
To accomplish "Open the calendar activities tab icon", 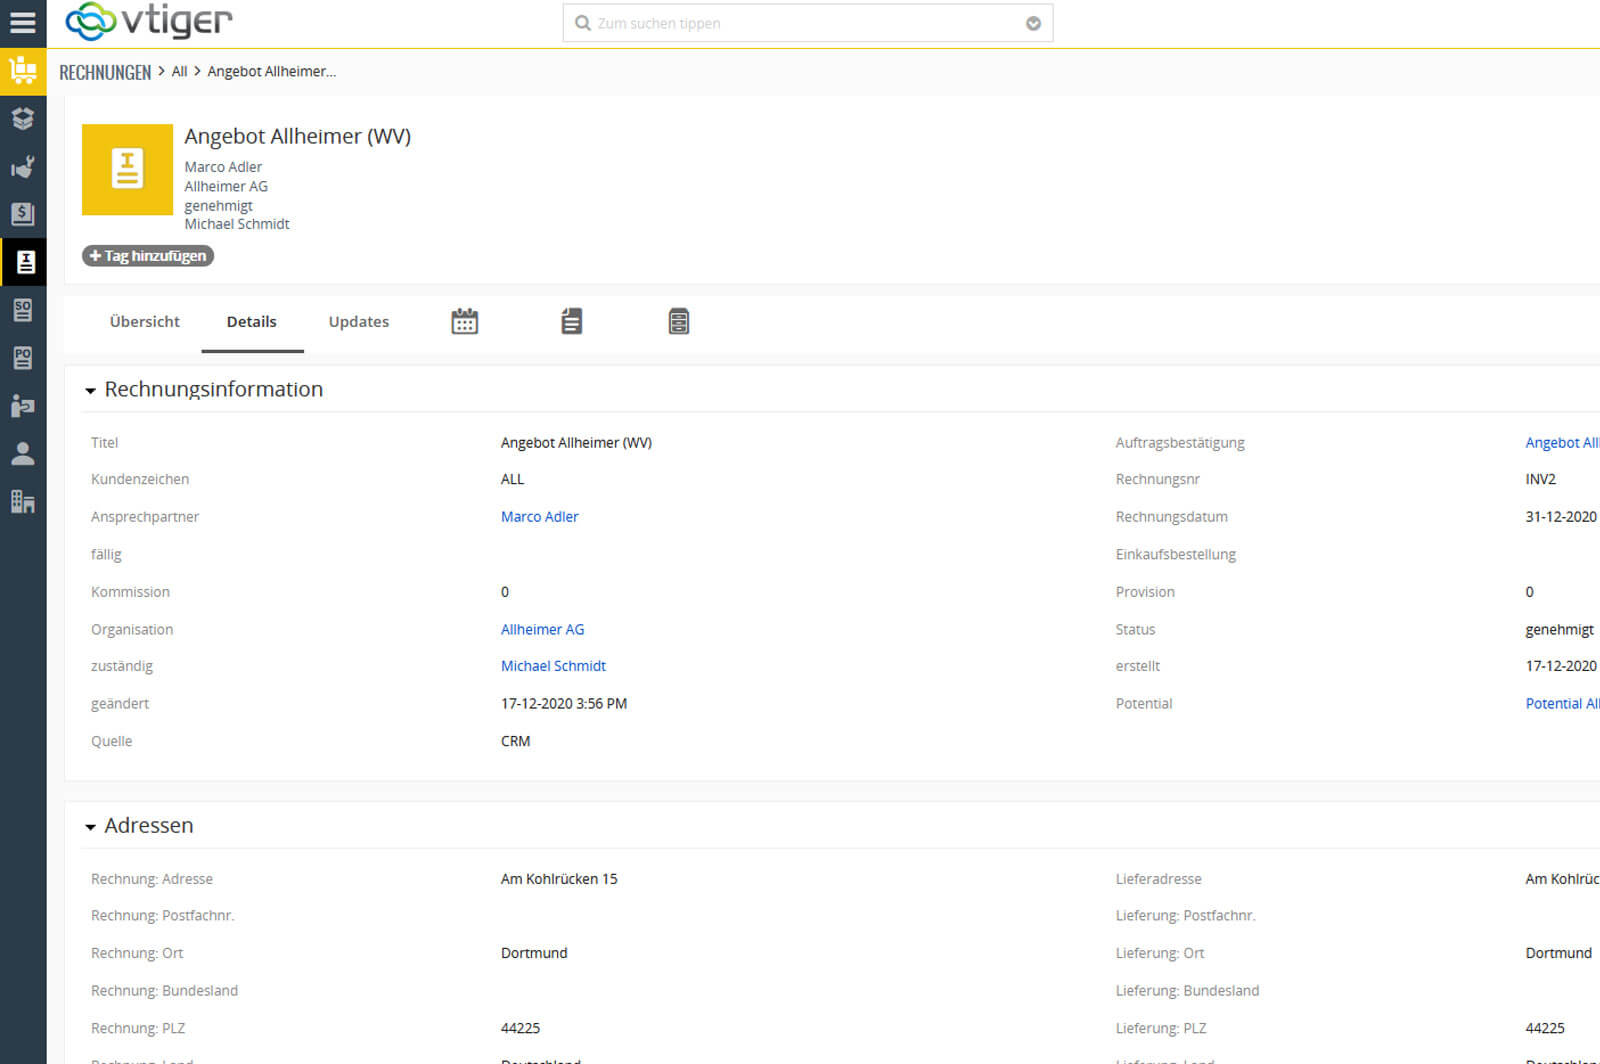I will 464,322.
